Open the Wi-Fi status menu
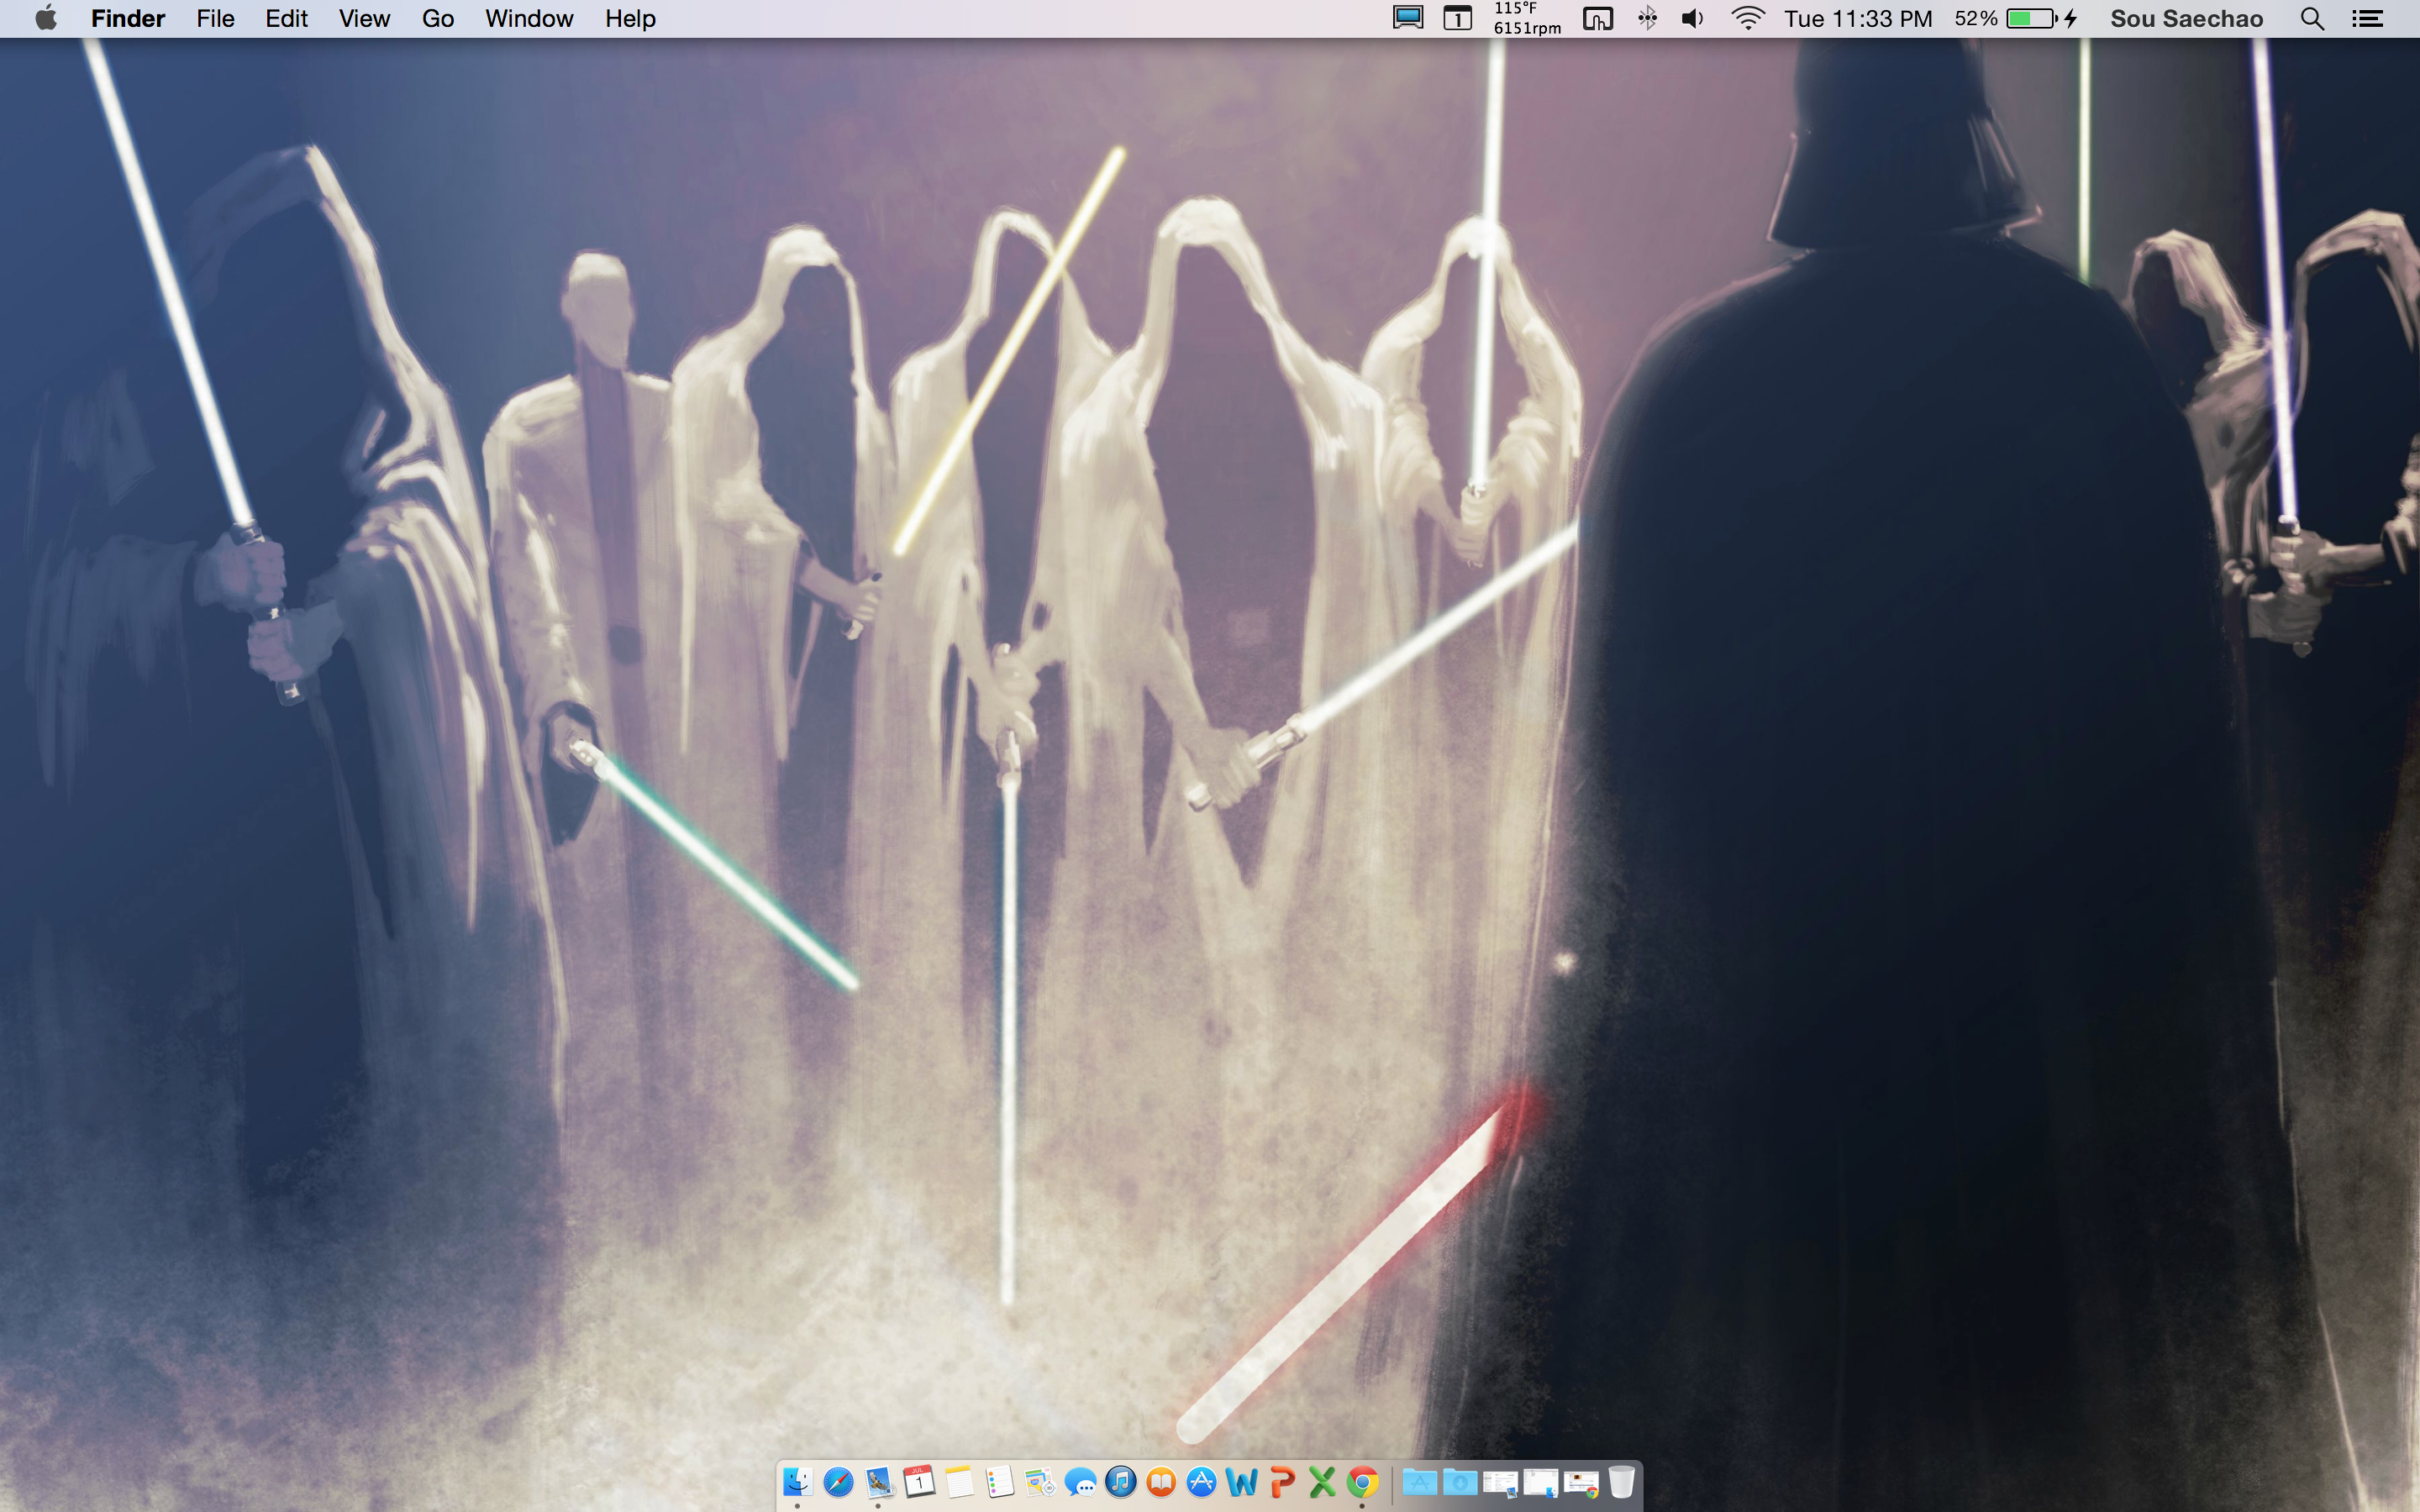This screenshot has width=2420, height=1512. [x=1747, y=19]
